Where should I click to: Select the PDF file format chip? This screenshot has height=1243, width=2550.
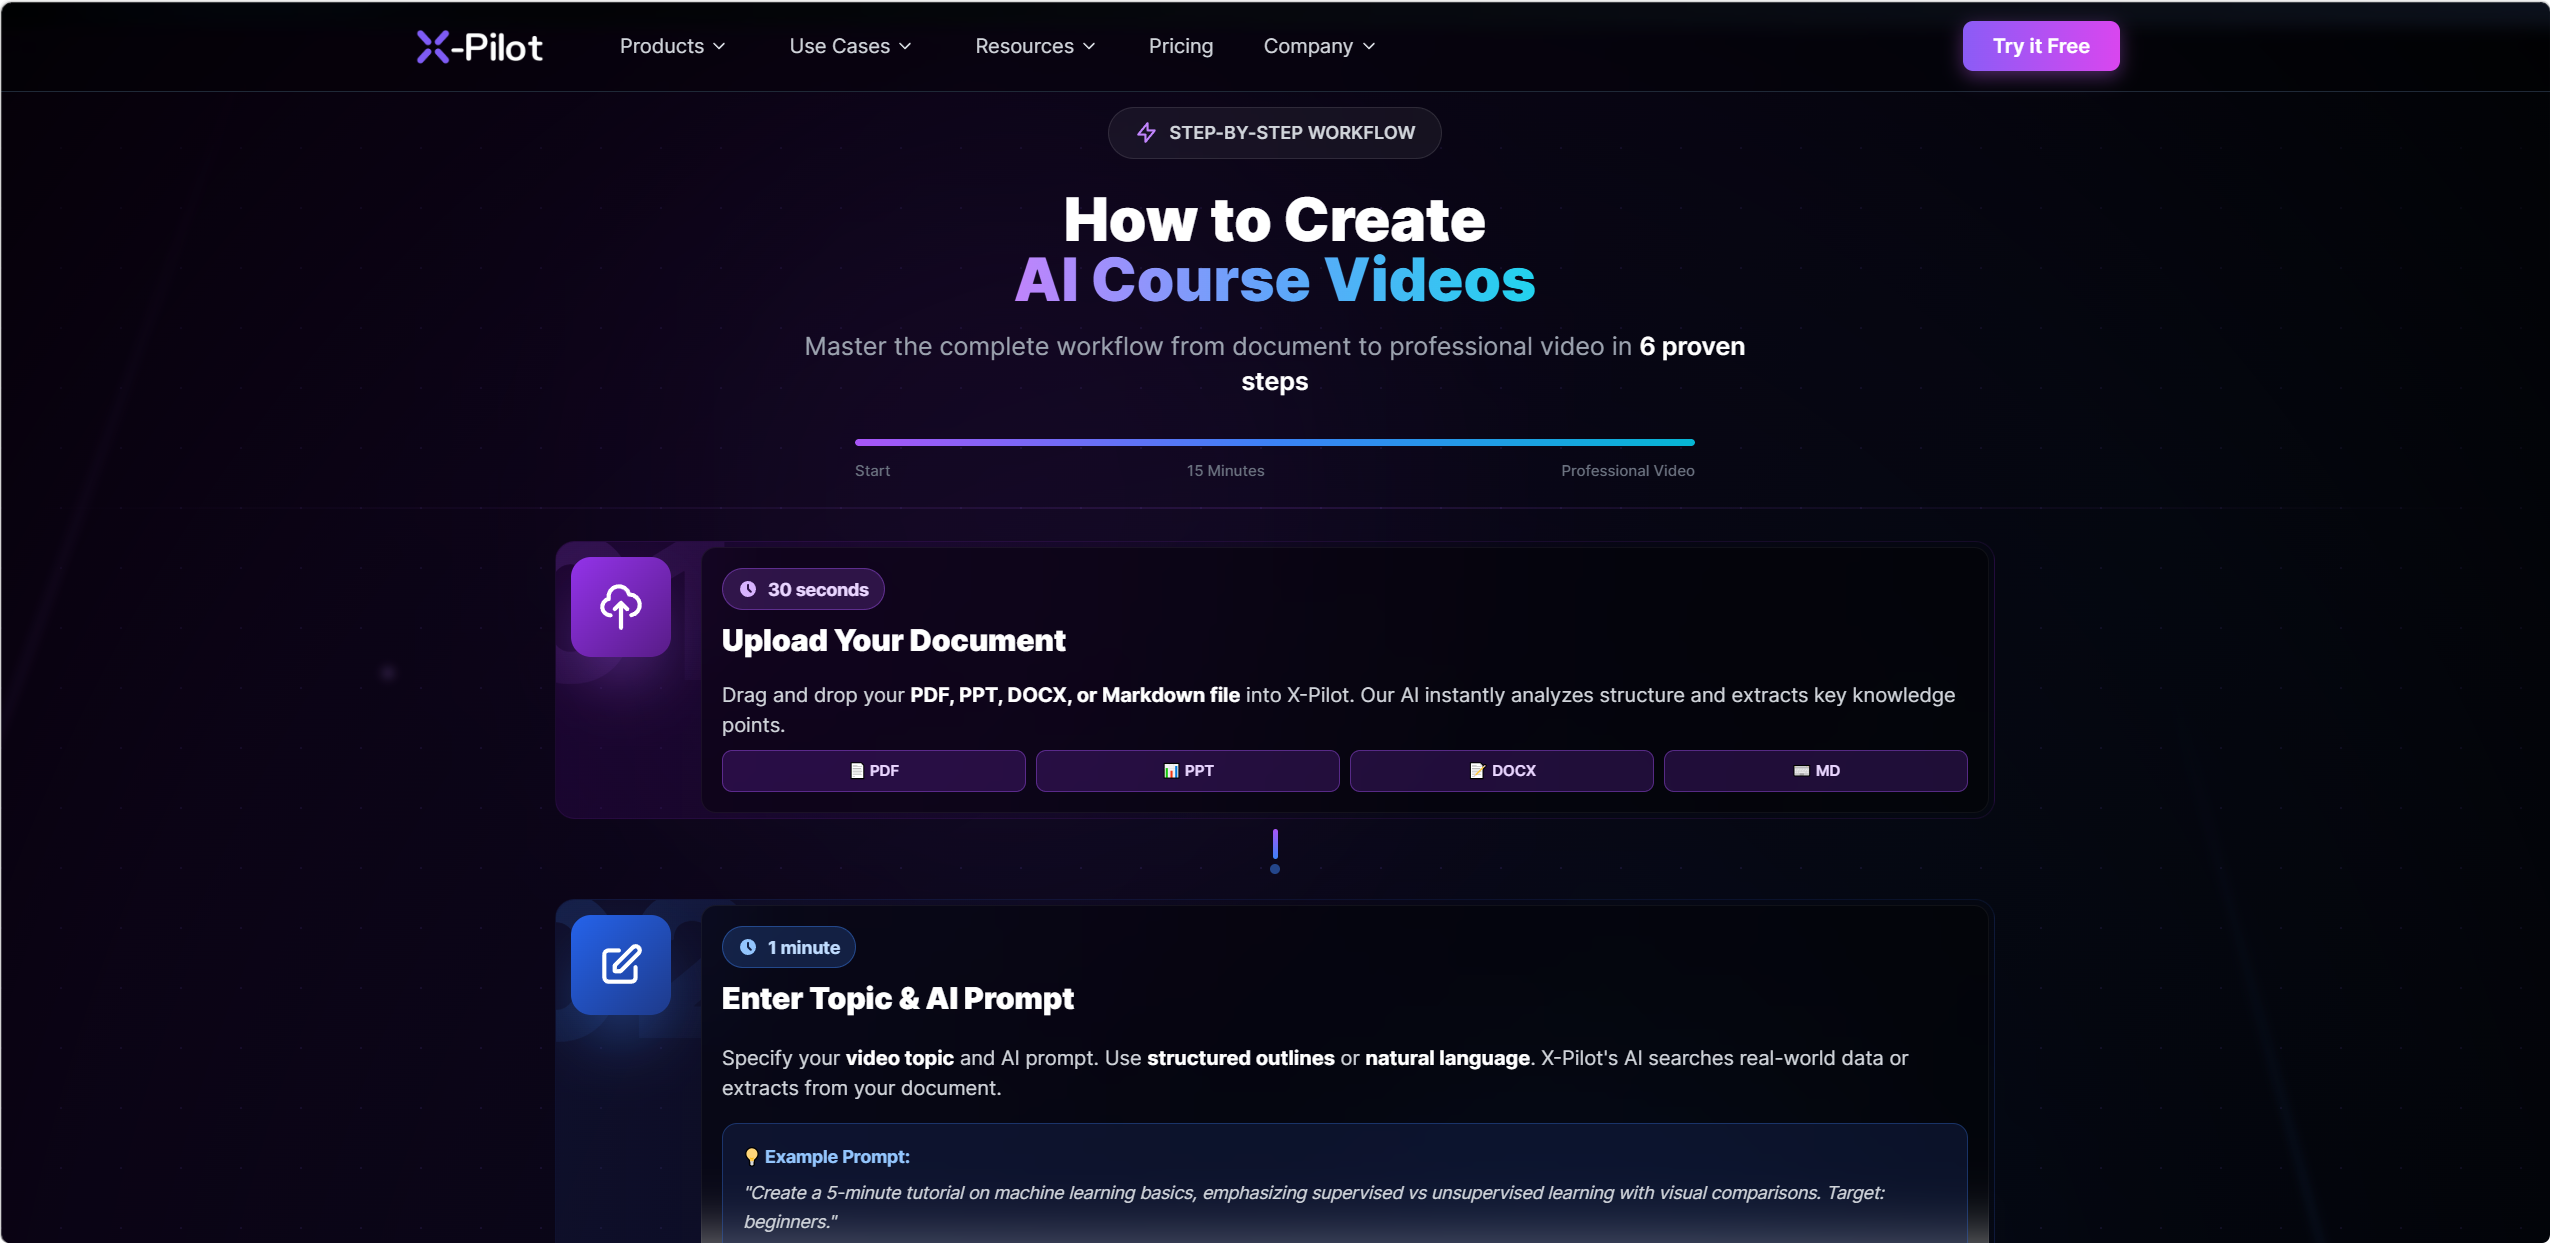(x=873, y=770)
